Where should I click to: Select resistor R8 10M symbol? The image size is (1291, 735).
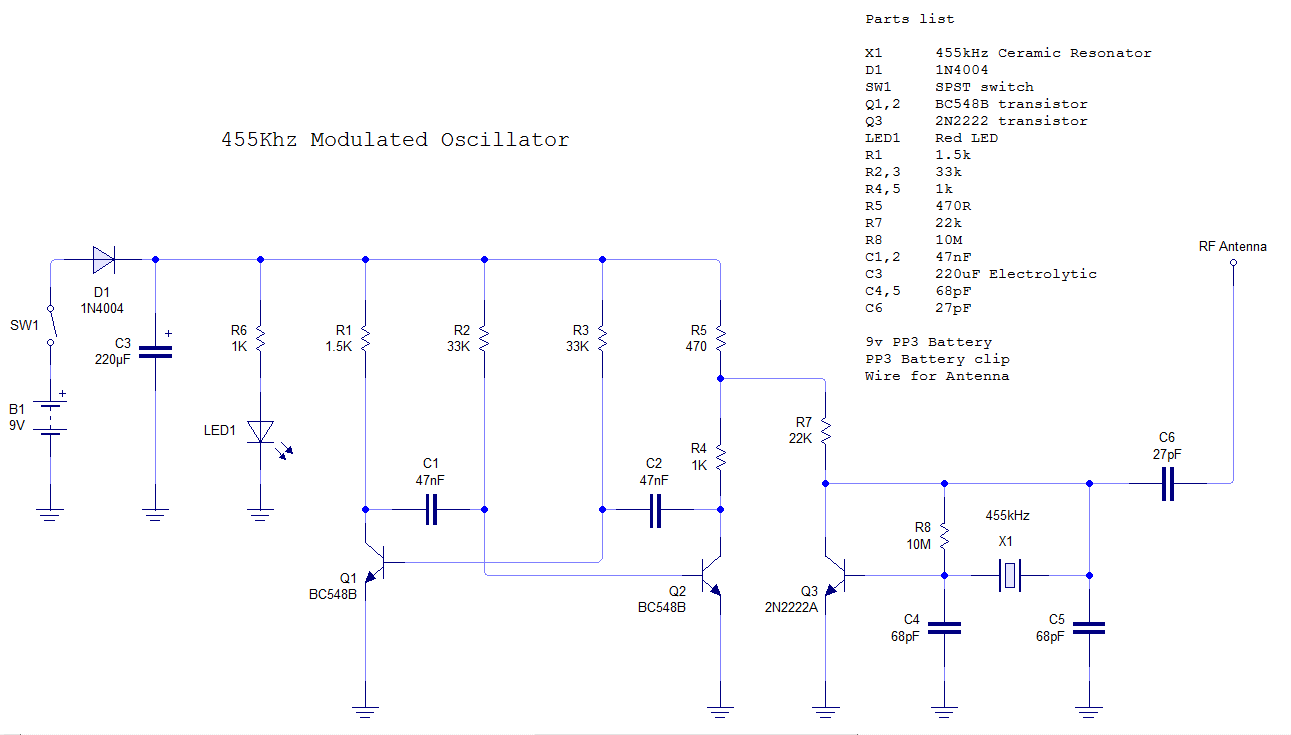pos(943,536)
